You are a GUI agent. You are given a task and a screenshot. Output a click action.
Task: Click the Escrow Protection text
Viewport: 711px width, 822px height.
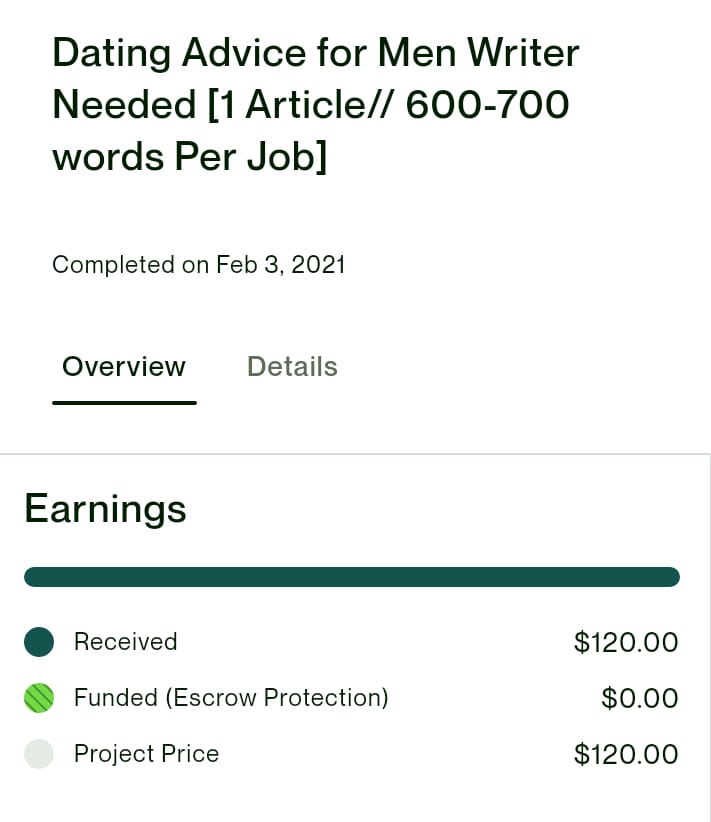click(x=277, y=698)
